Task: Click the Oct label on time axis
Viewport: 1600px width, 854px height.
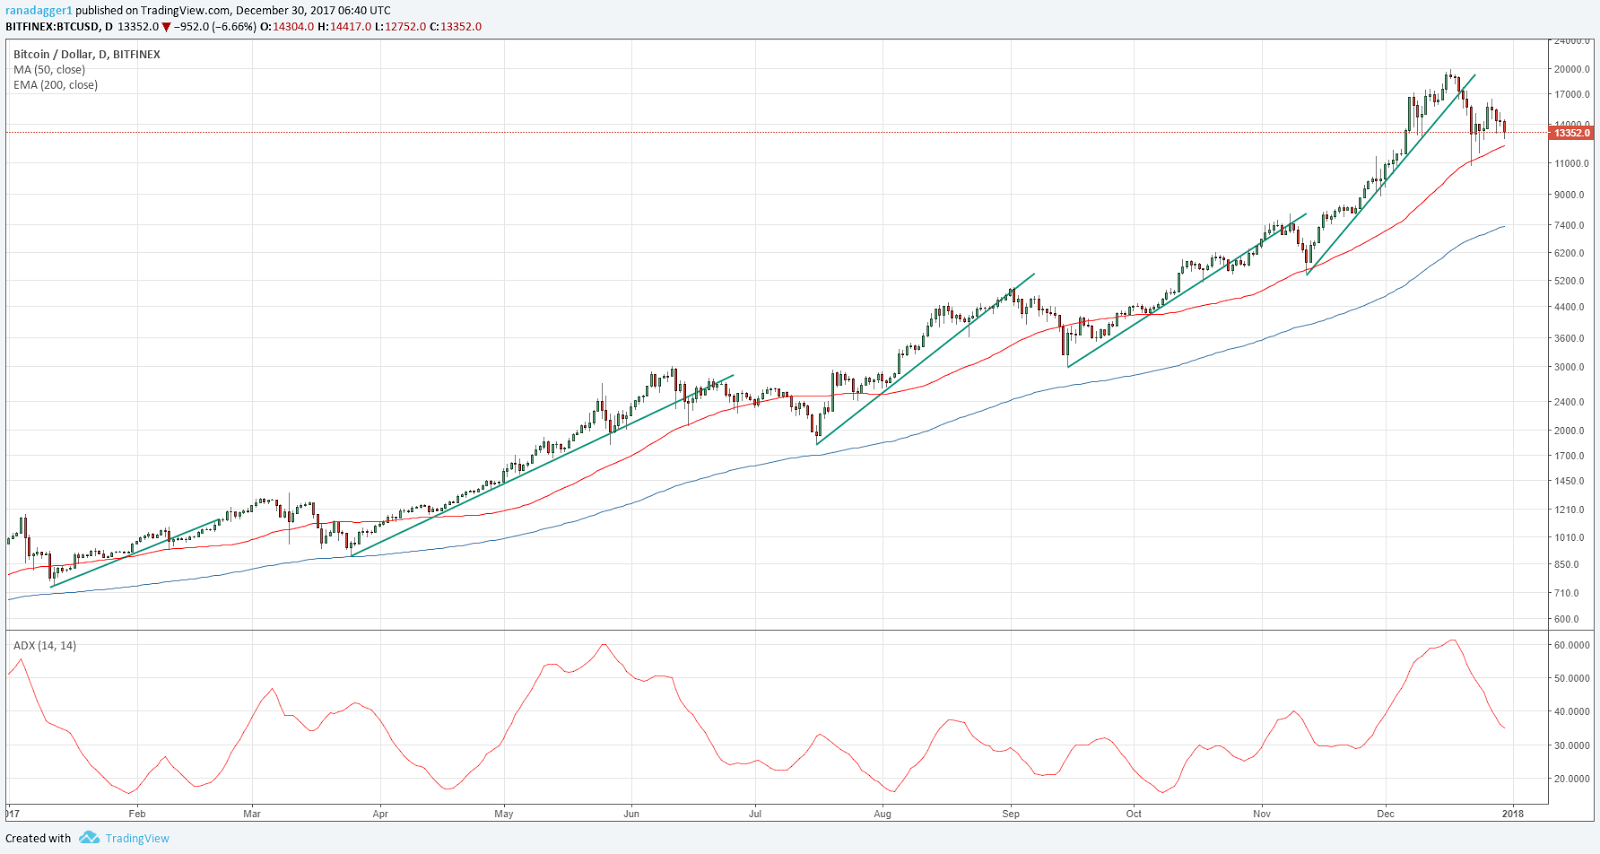Action: pyautogui.click(x=1134, y=814)
